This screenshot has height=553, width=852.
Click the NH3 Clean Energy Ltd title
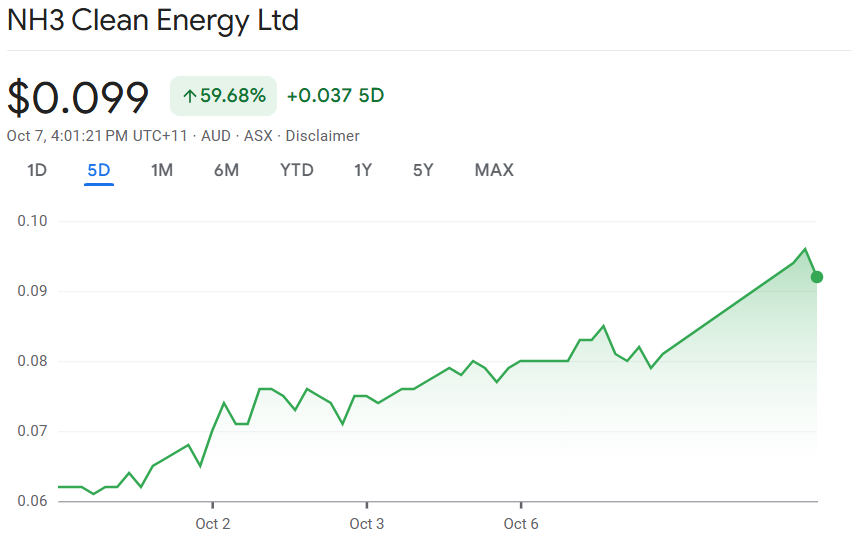pyautogui.click(x=153, y=20)
